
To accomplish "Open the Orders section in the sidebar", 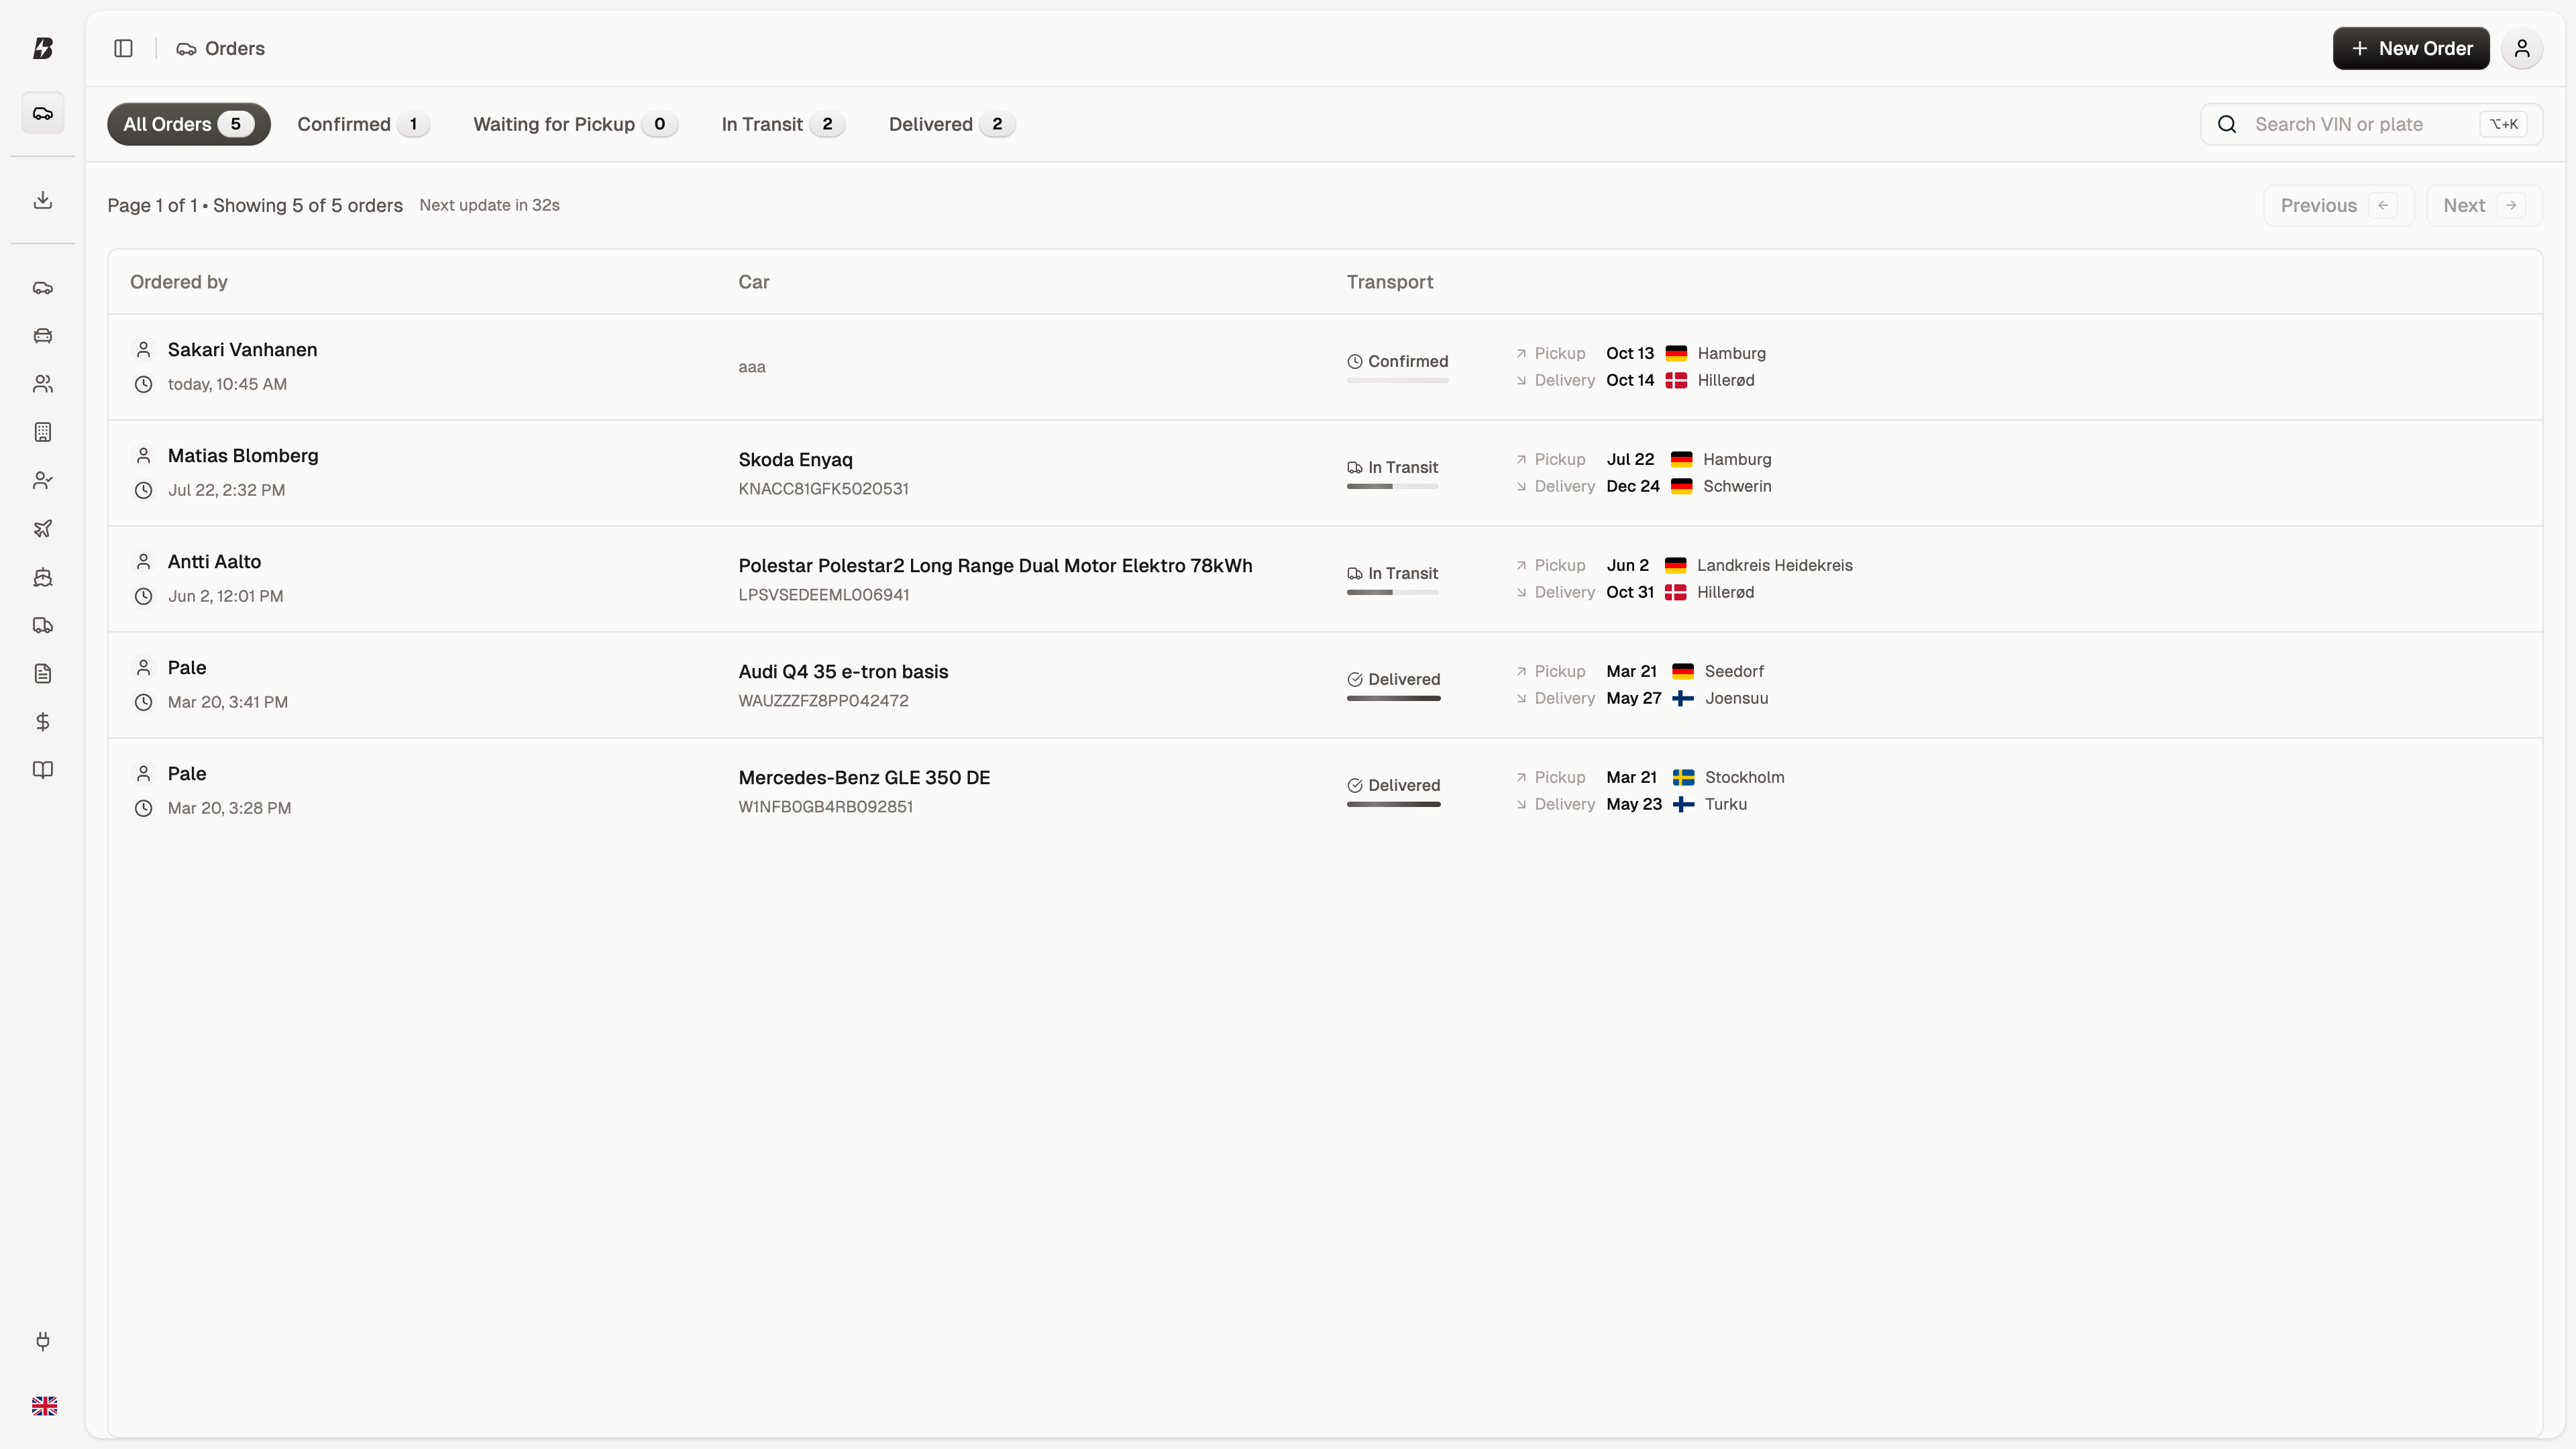I will 42,113.
